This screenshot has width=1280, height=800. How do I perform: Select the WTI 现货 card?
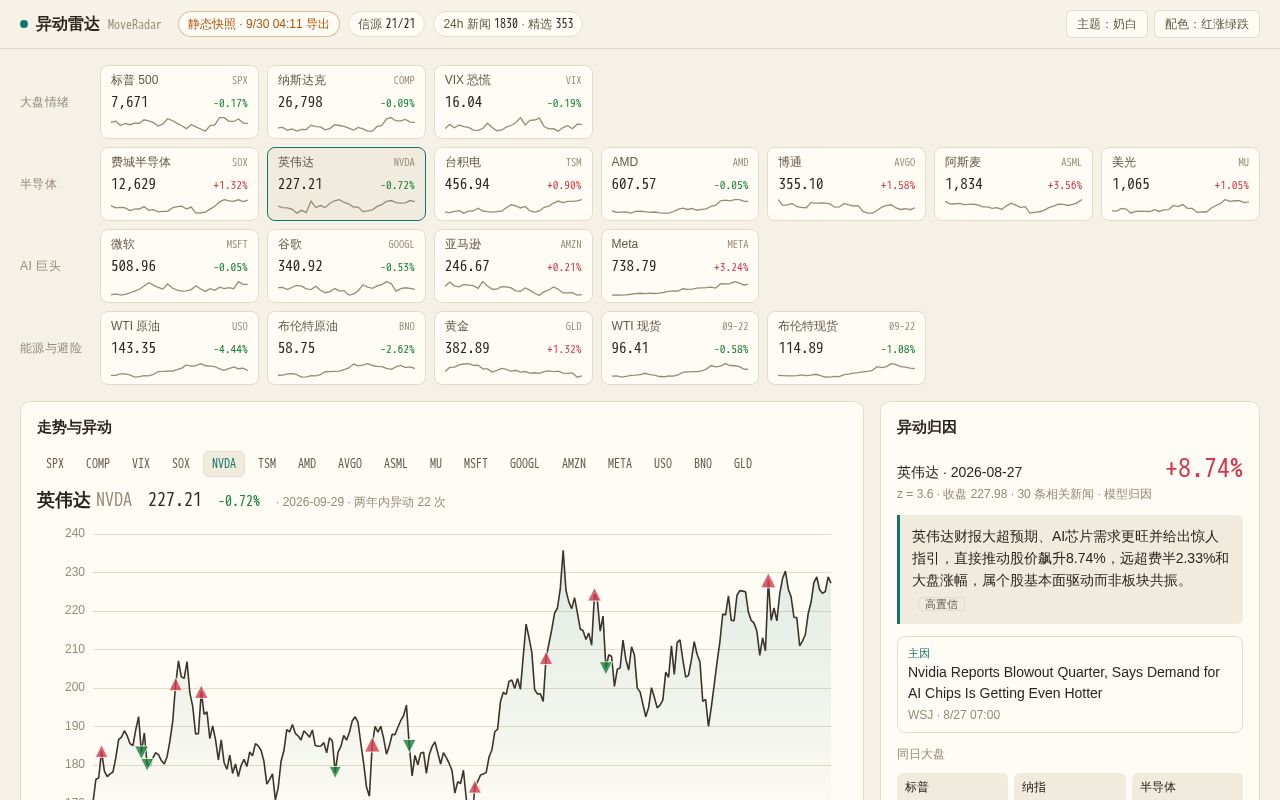pyautogui.click(x=680, y=348)
